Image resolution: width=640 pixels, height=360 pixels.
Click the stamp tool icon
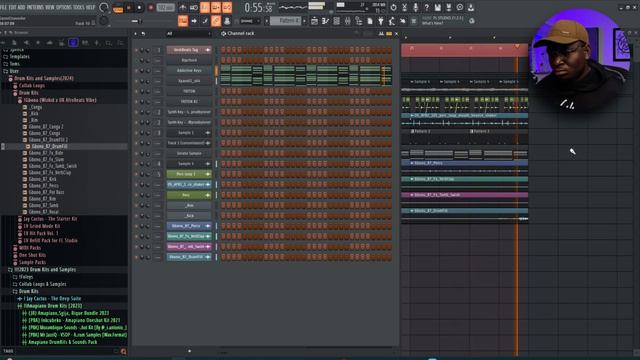point(227,21)
